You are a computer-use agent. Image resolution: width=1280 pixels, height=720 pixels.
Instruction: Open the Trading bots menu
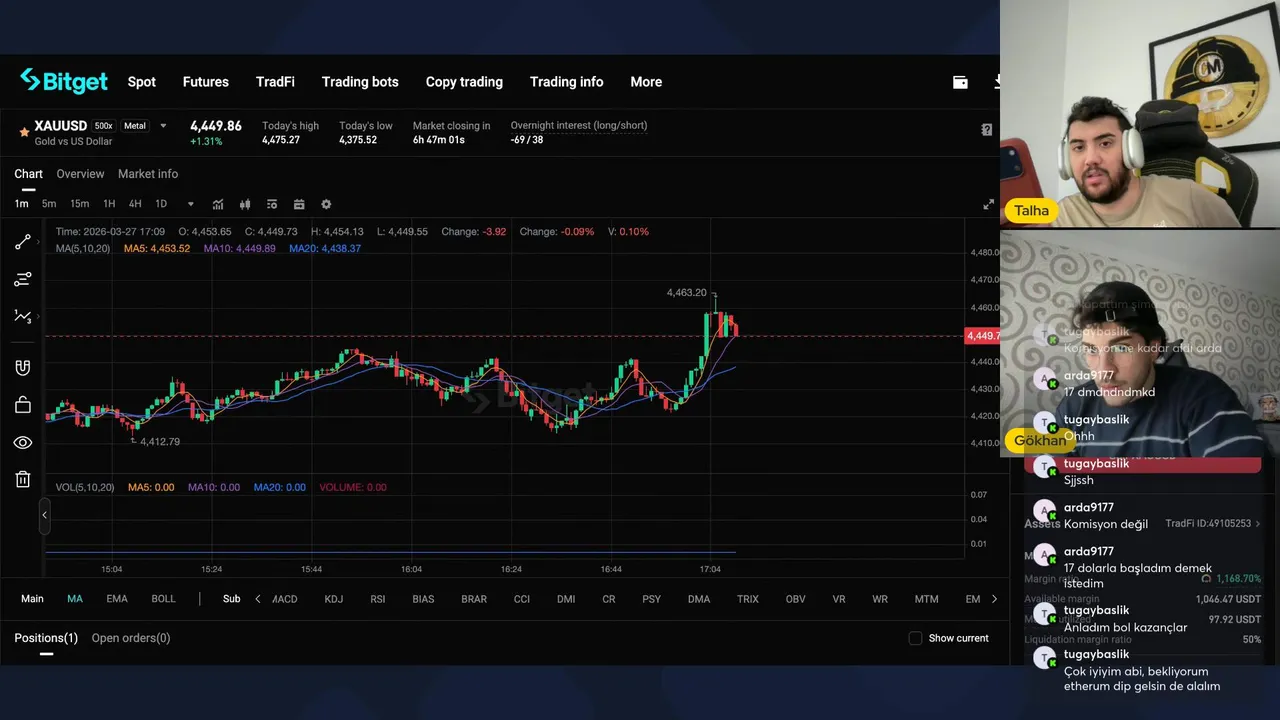click(360, 82)
